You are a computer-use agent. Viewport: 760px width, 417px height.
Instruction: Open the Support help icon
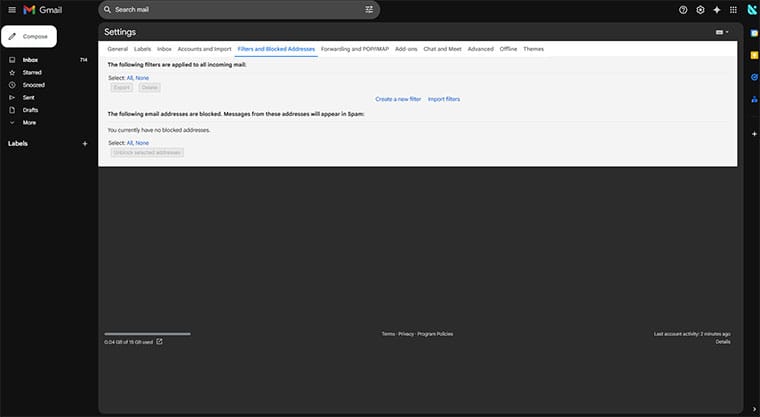tap(683, 9)
